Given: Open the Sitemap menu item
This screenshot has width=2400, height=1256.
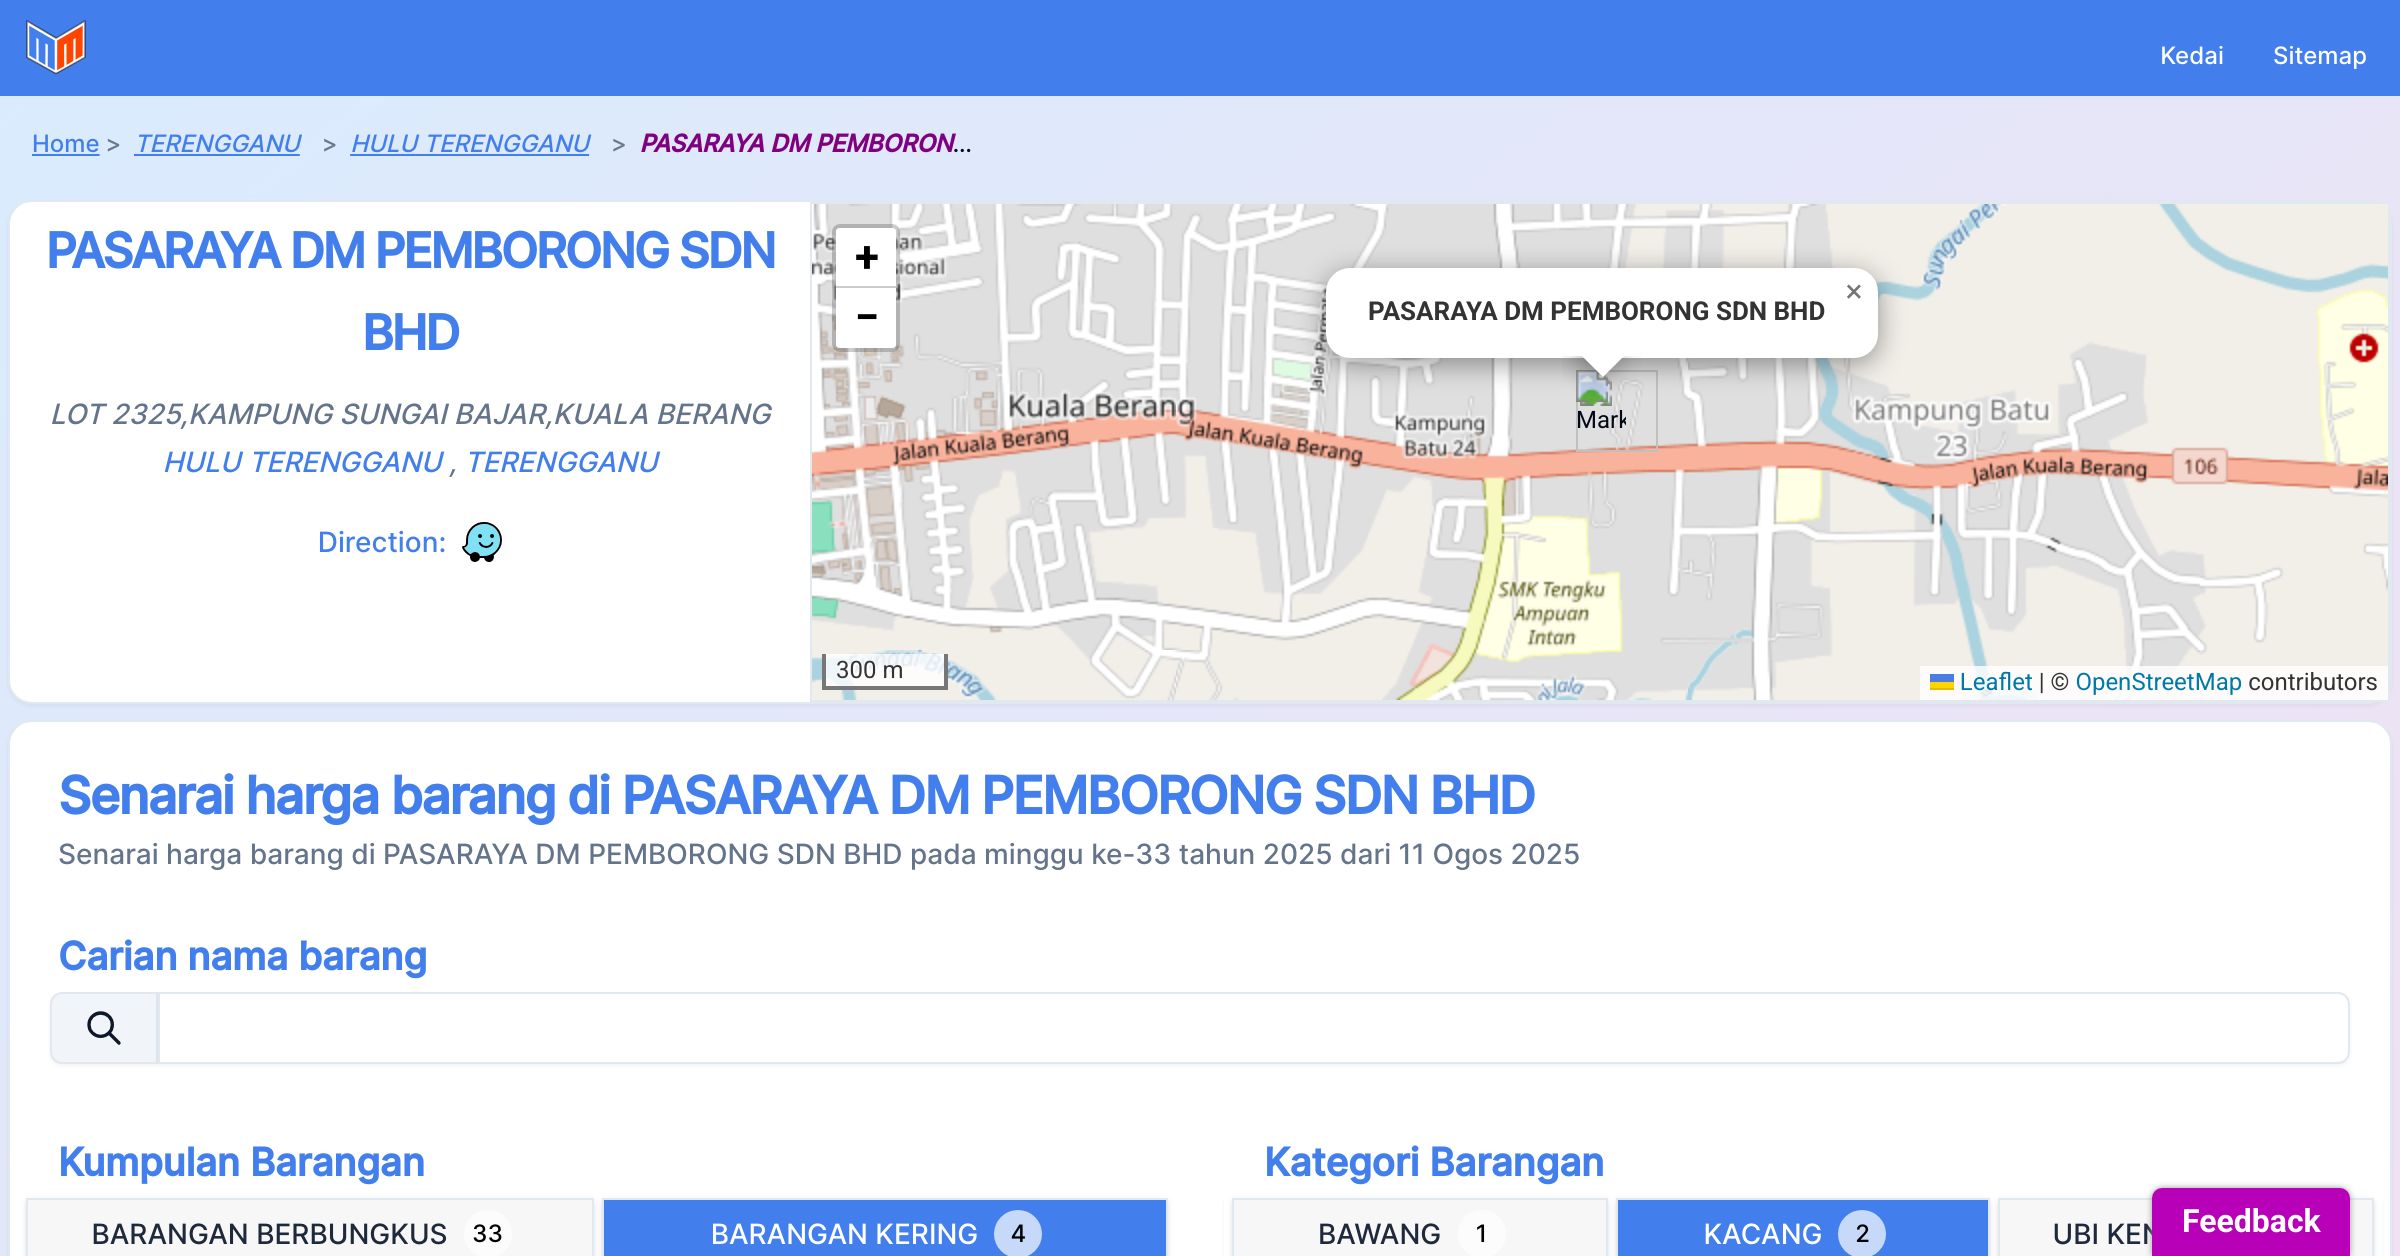Looking at the screenshot, I should tap(2319, 55).
